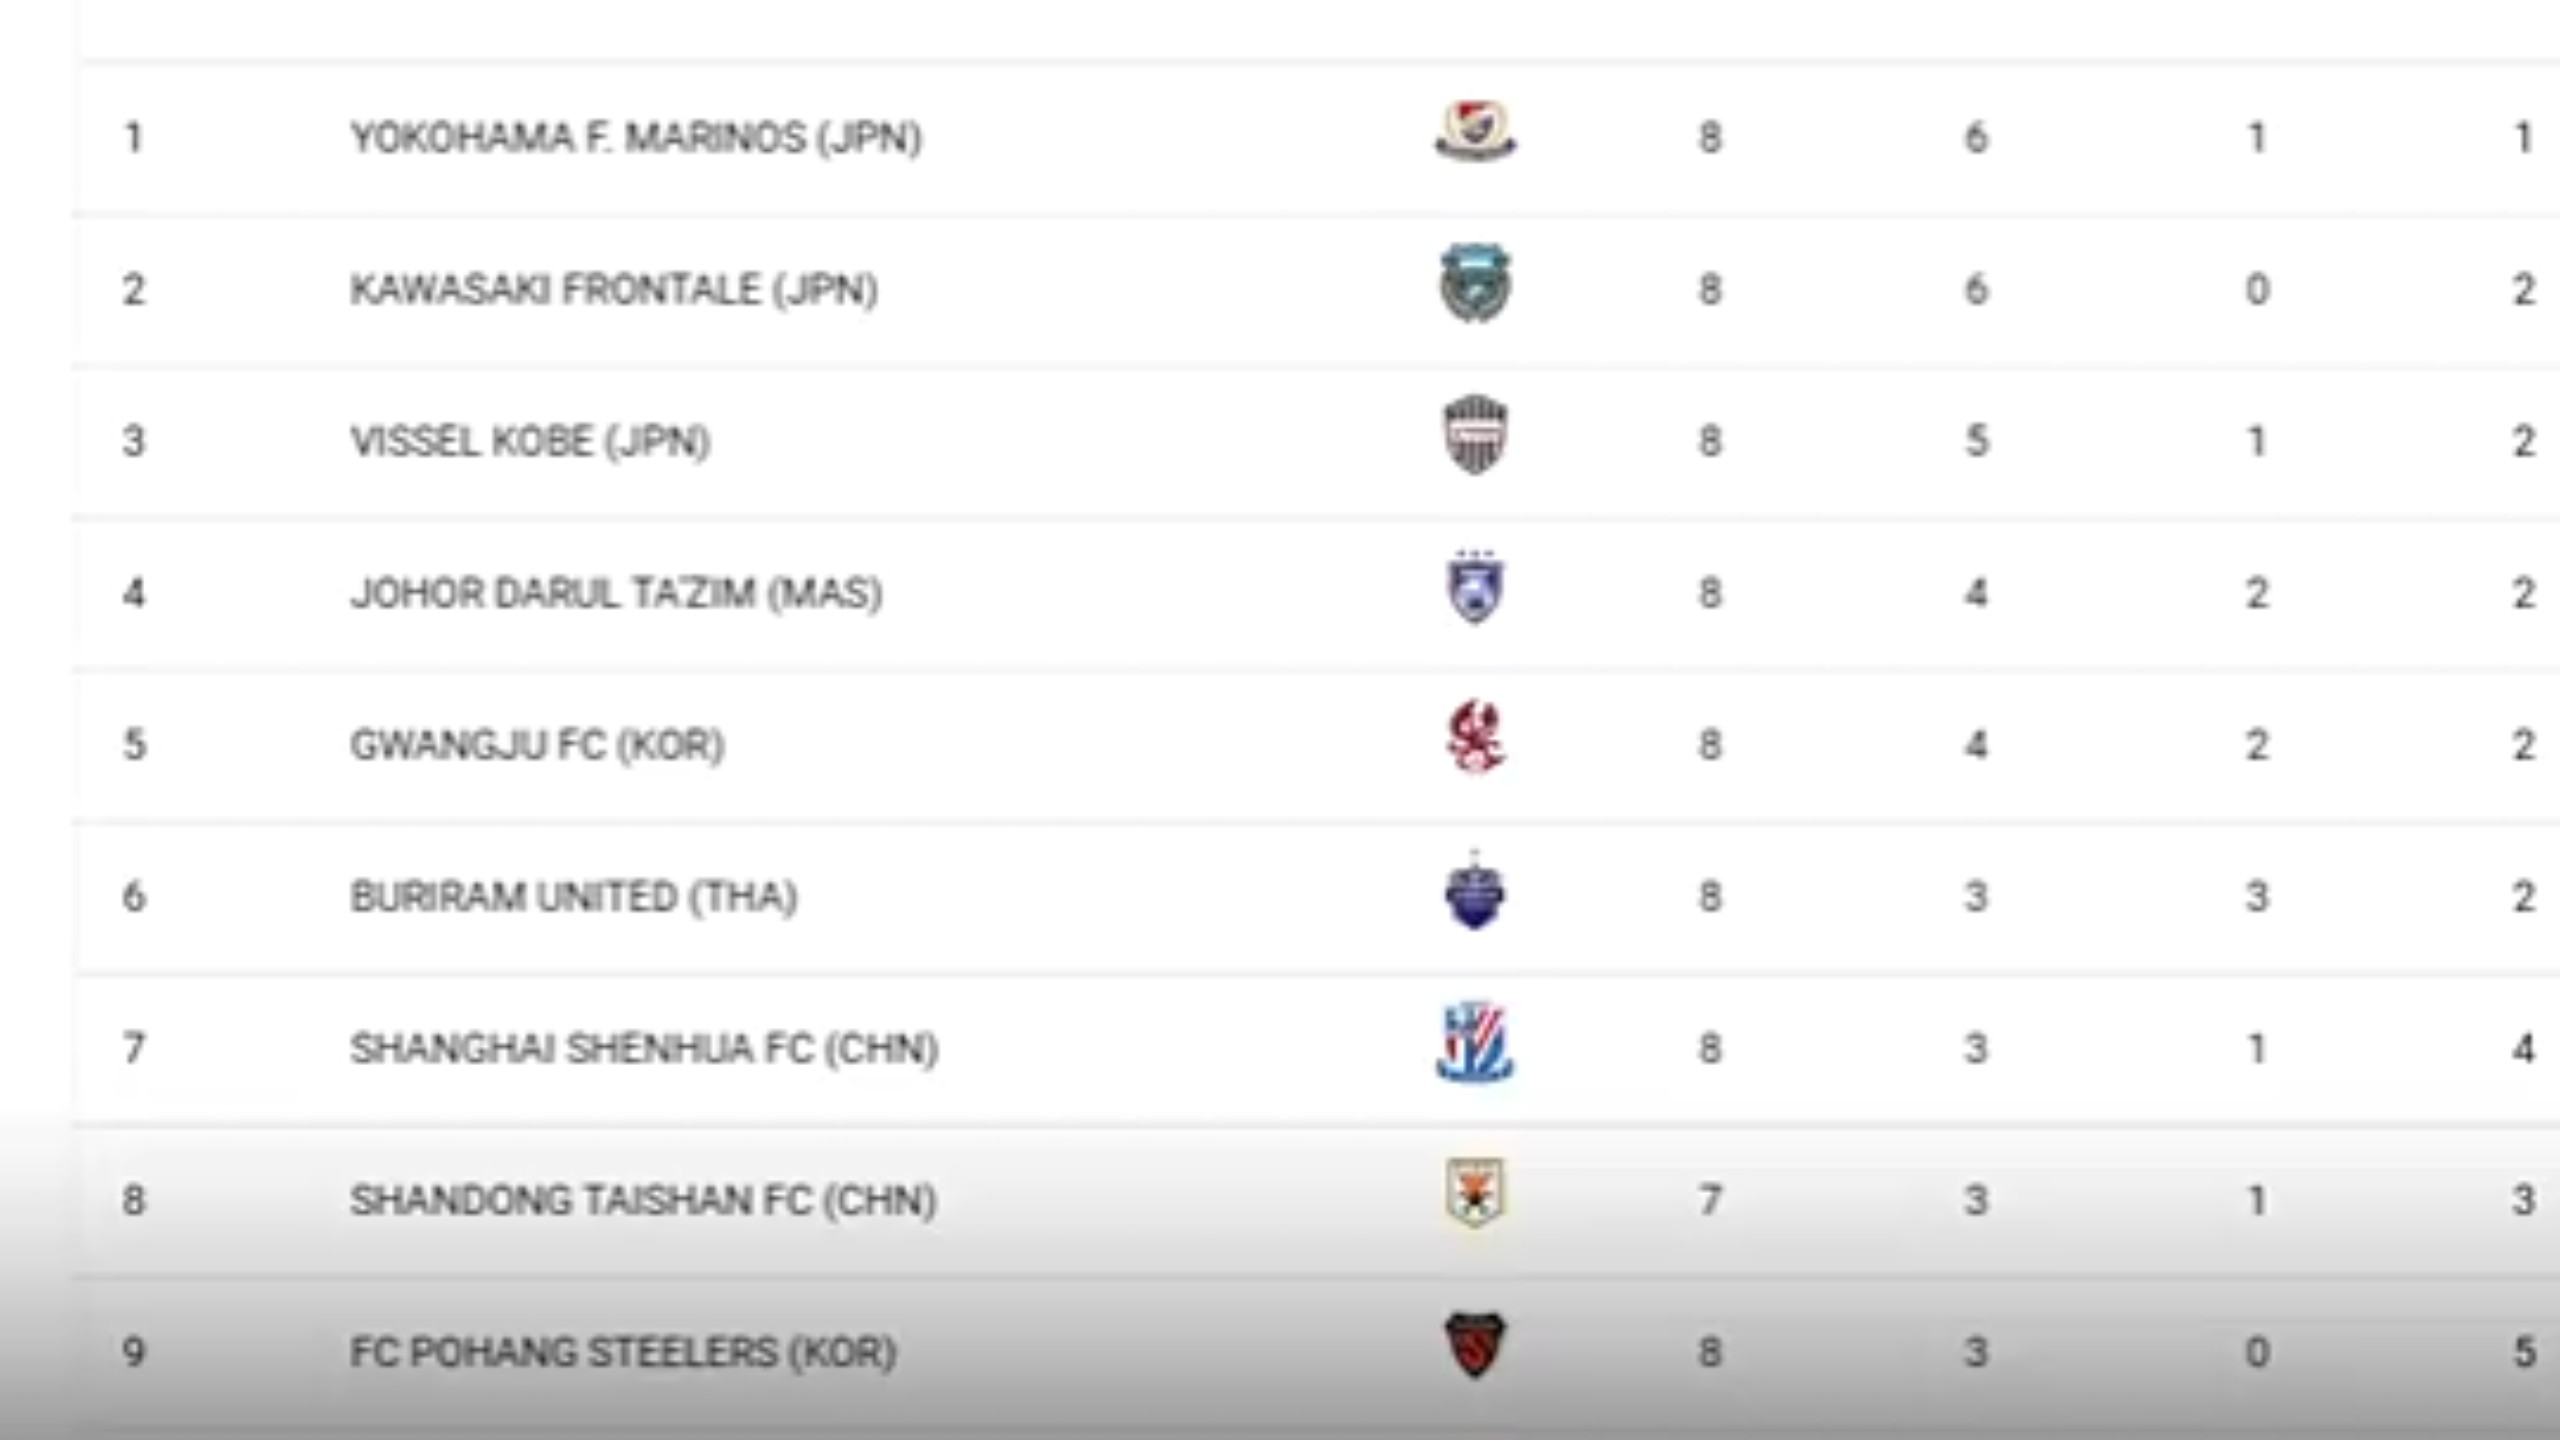Click the Kawasaki Frontale club crest

tap(1475, 285)
